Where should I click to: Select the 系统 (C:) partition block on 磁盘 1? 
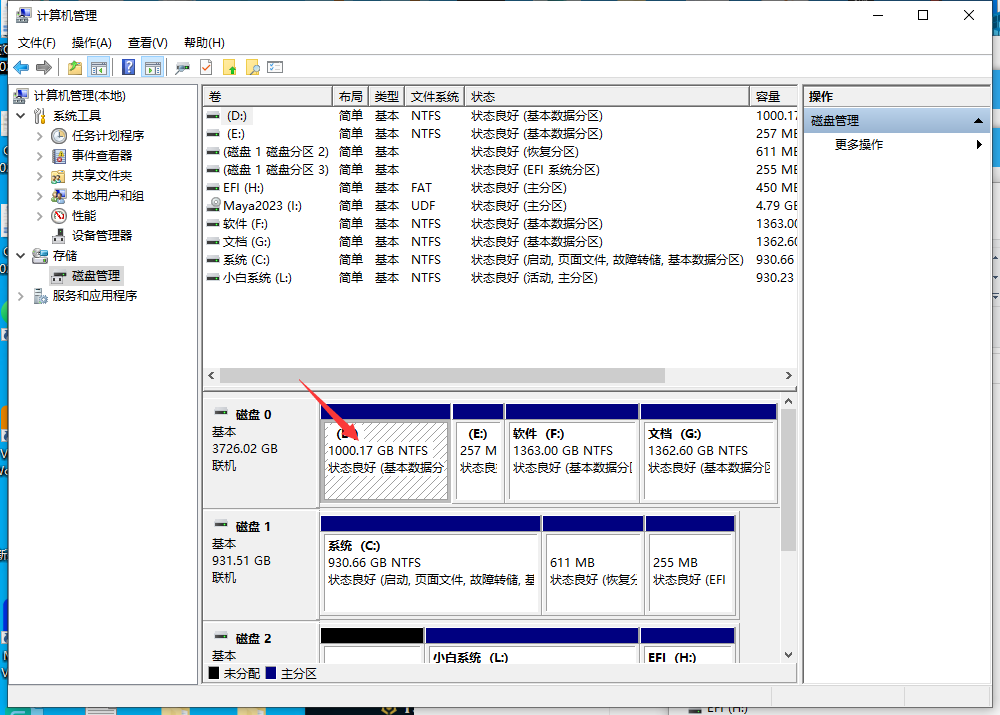tap(430, 563)
